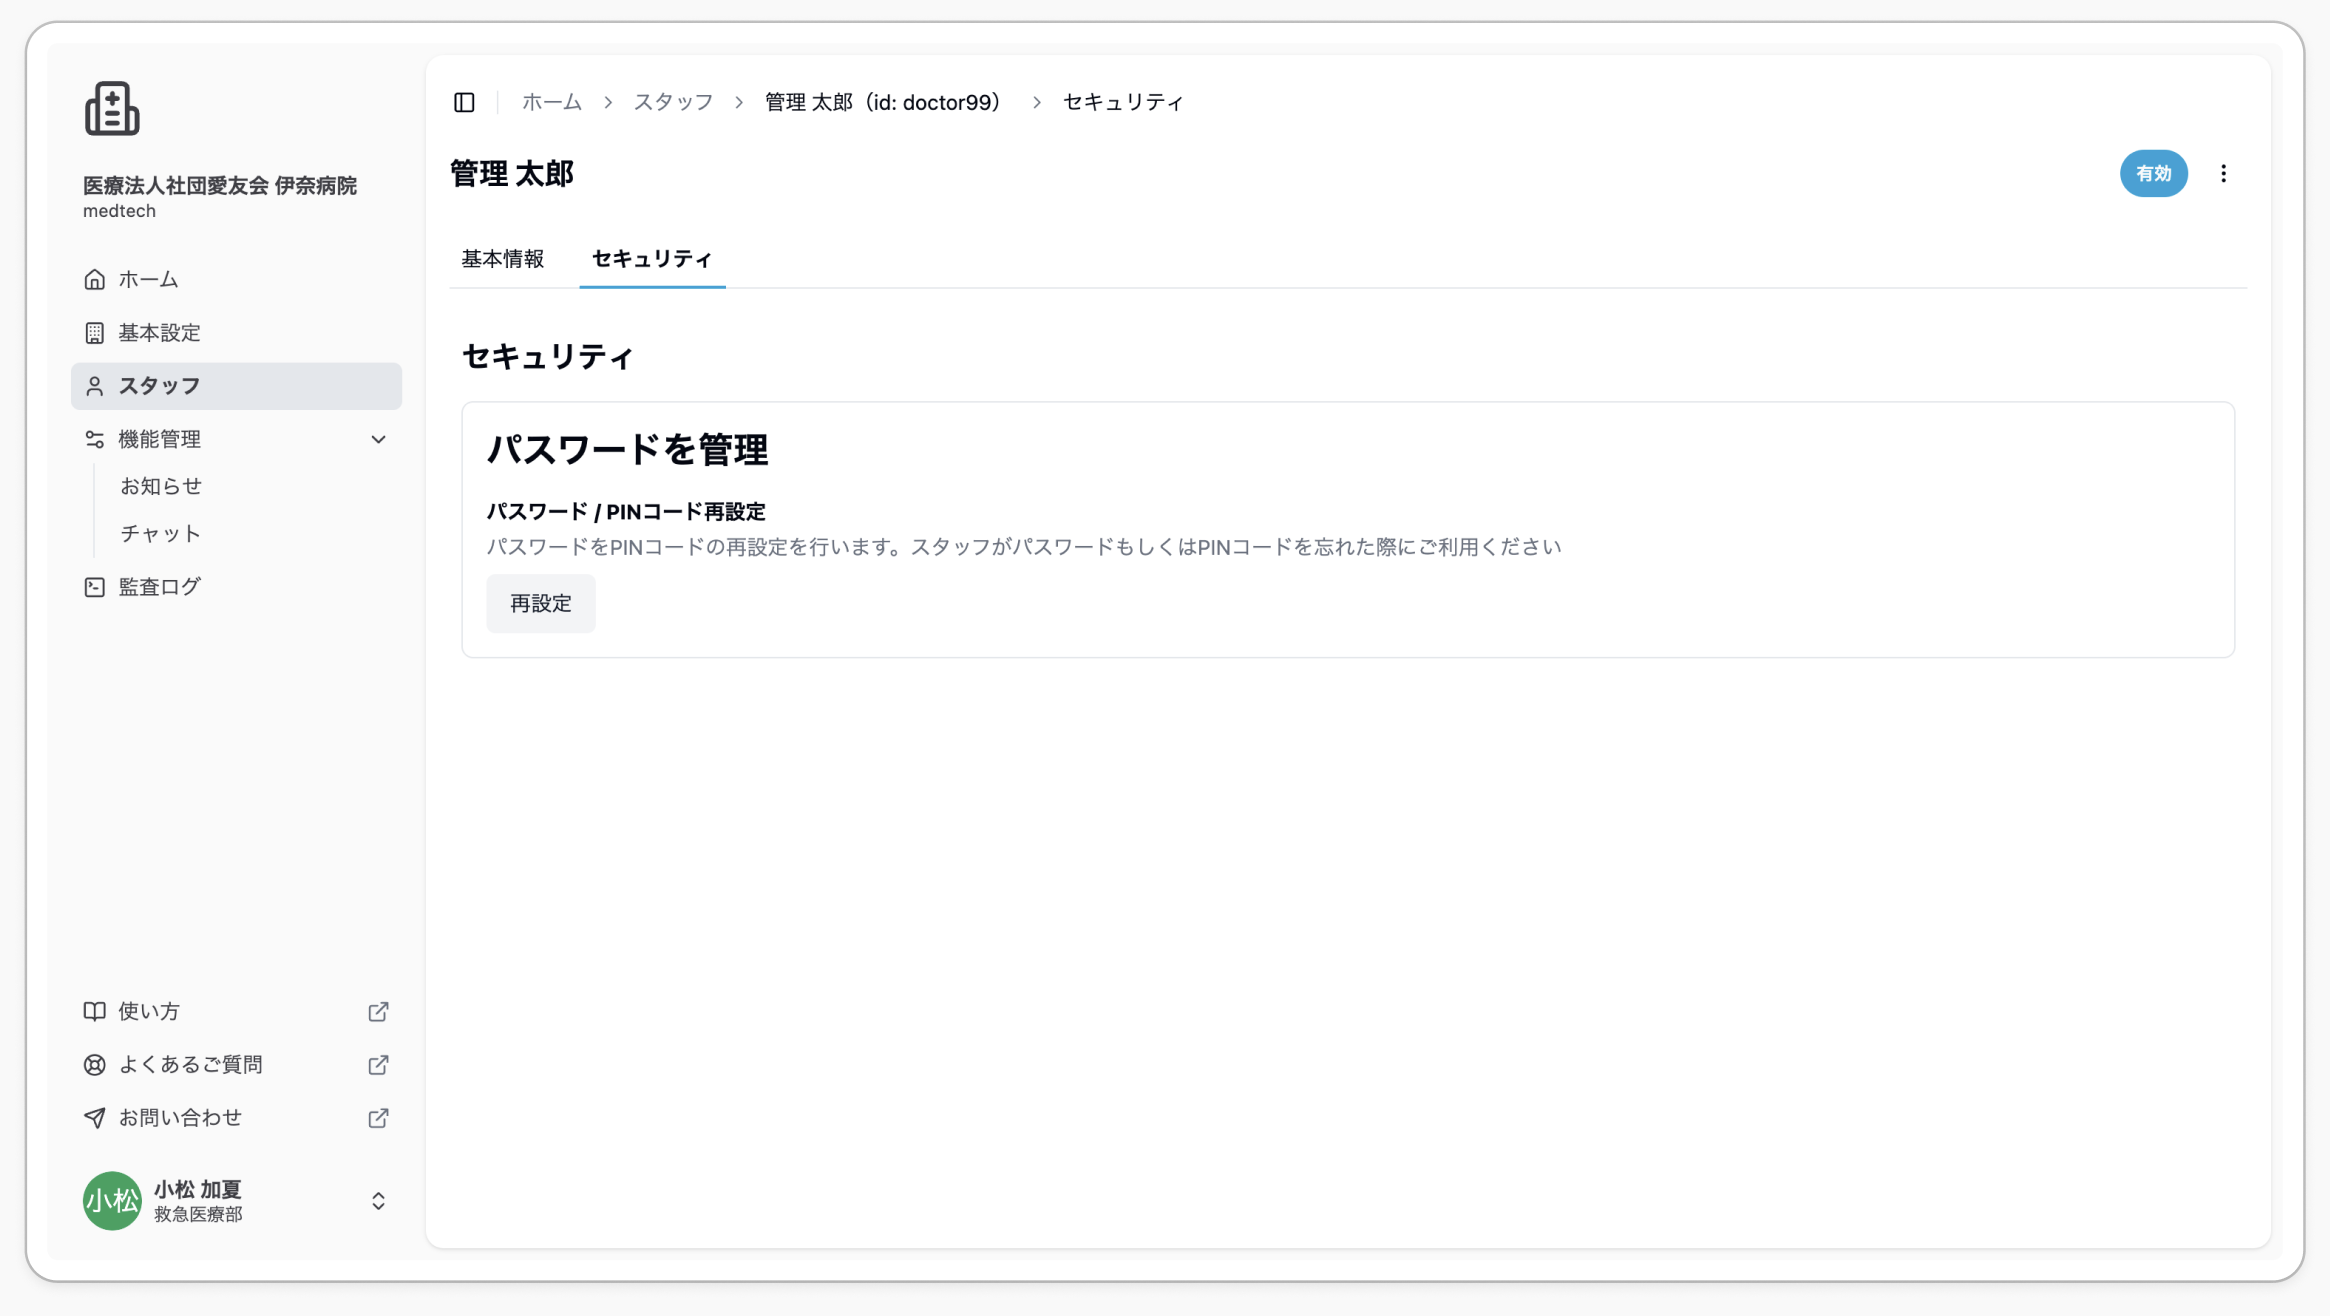The width and height of the screenshot is (2330, 1316).
Task: Collapse the 機能管理 chevron
Action: tap(379, 440)
